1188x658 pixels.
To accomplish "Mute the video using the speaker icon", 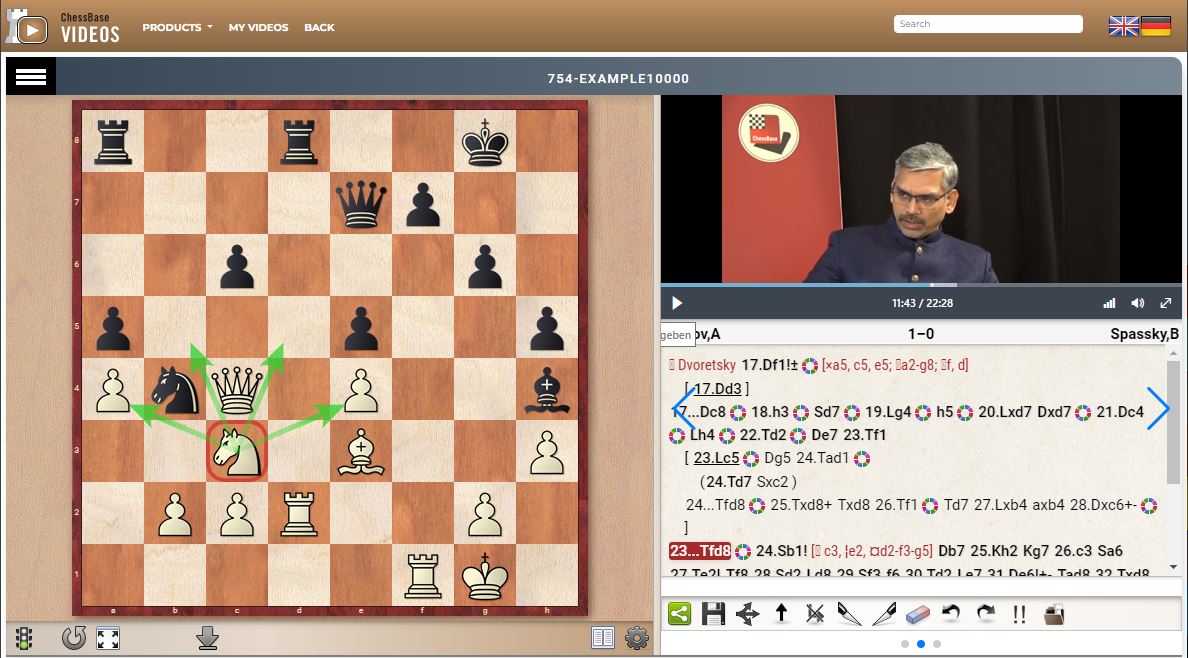I will (x=1137, y=303).
